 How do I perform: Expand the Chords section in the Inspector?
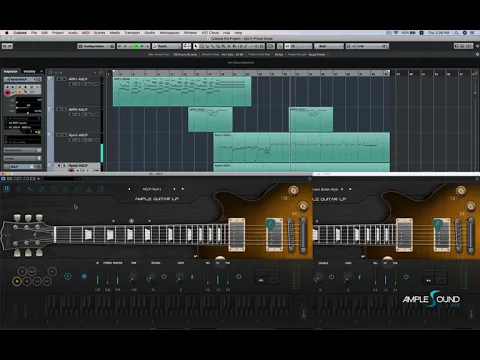[x=22, y=158]
